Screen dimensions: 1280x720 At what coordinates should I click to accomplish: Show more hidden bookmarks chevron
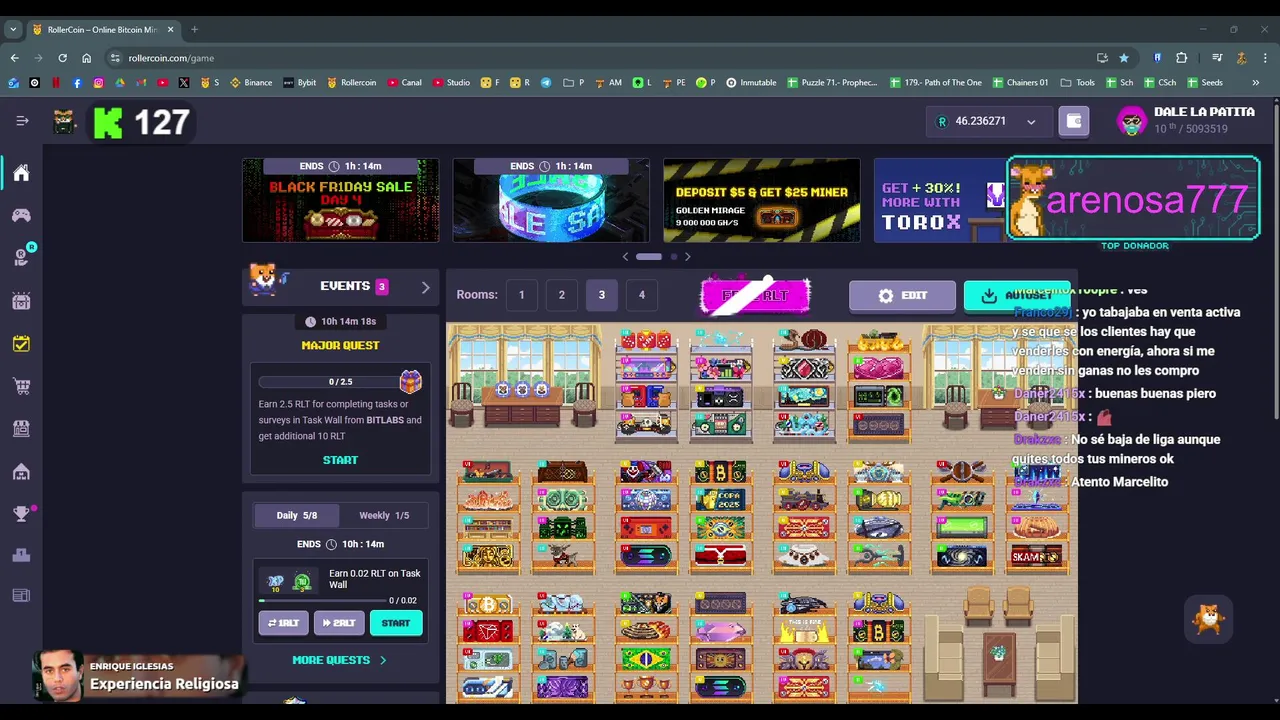1255,83
